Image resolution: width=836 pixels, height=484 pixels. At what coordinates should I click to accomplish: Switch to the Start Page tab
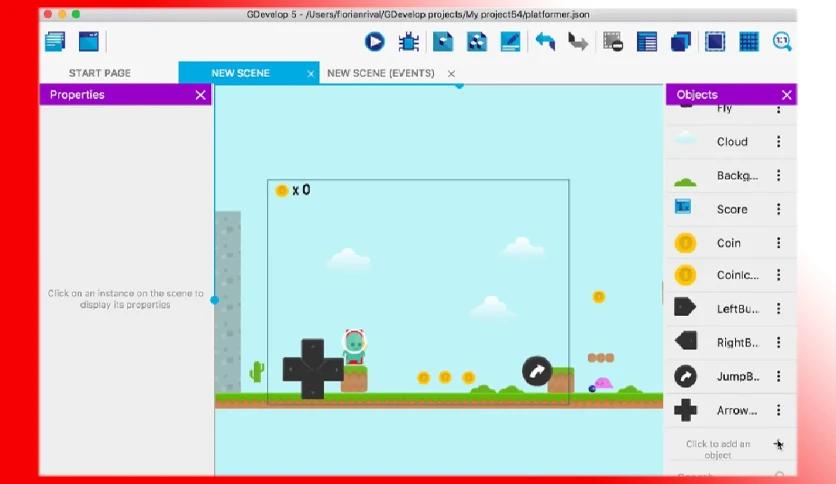(x=100, y=73)
